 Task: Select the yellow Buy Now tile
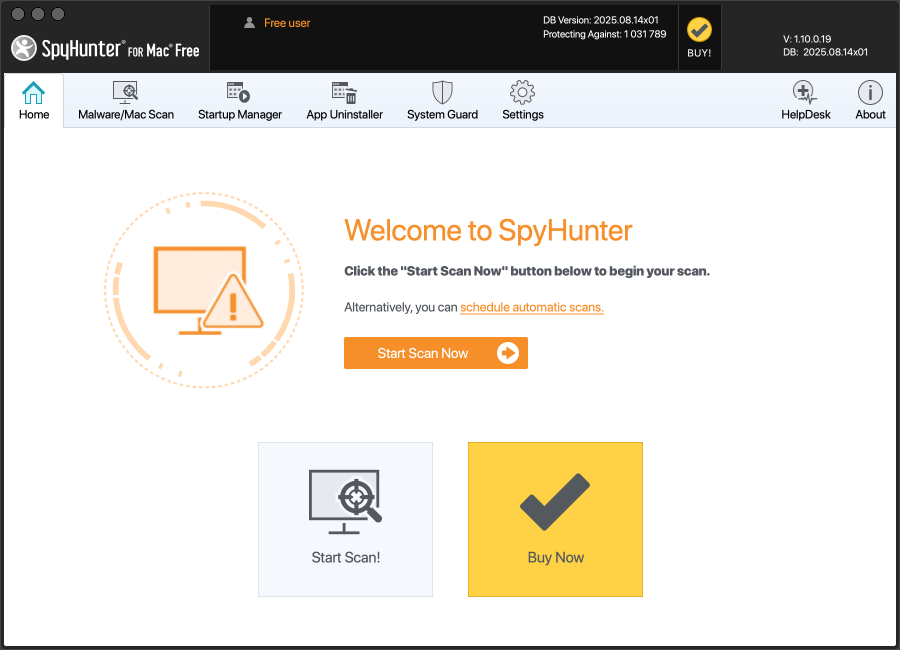555,519
